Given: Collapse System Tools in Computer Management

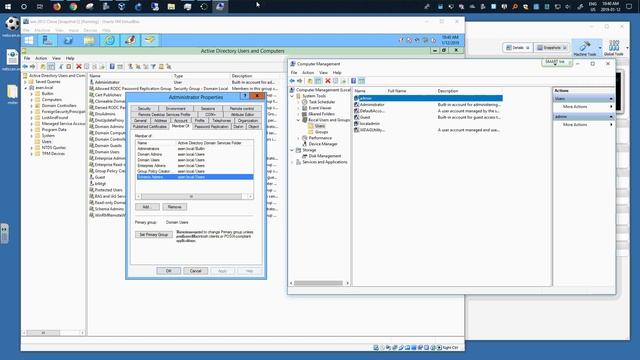Looking at the screenshot, I should pyautogui.click(x=292, y=96).
